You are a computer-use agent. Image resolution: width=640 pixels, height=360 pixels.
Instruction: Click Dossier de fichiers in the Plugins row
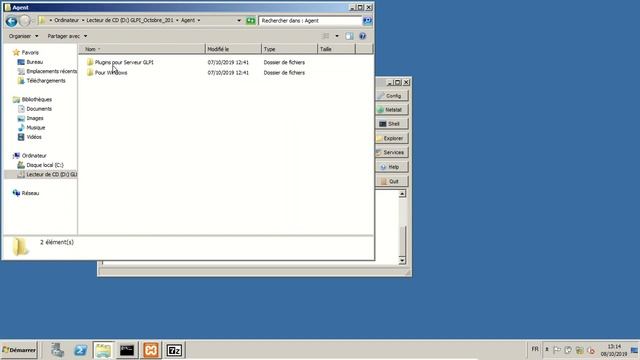coord(284,62)
